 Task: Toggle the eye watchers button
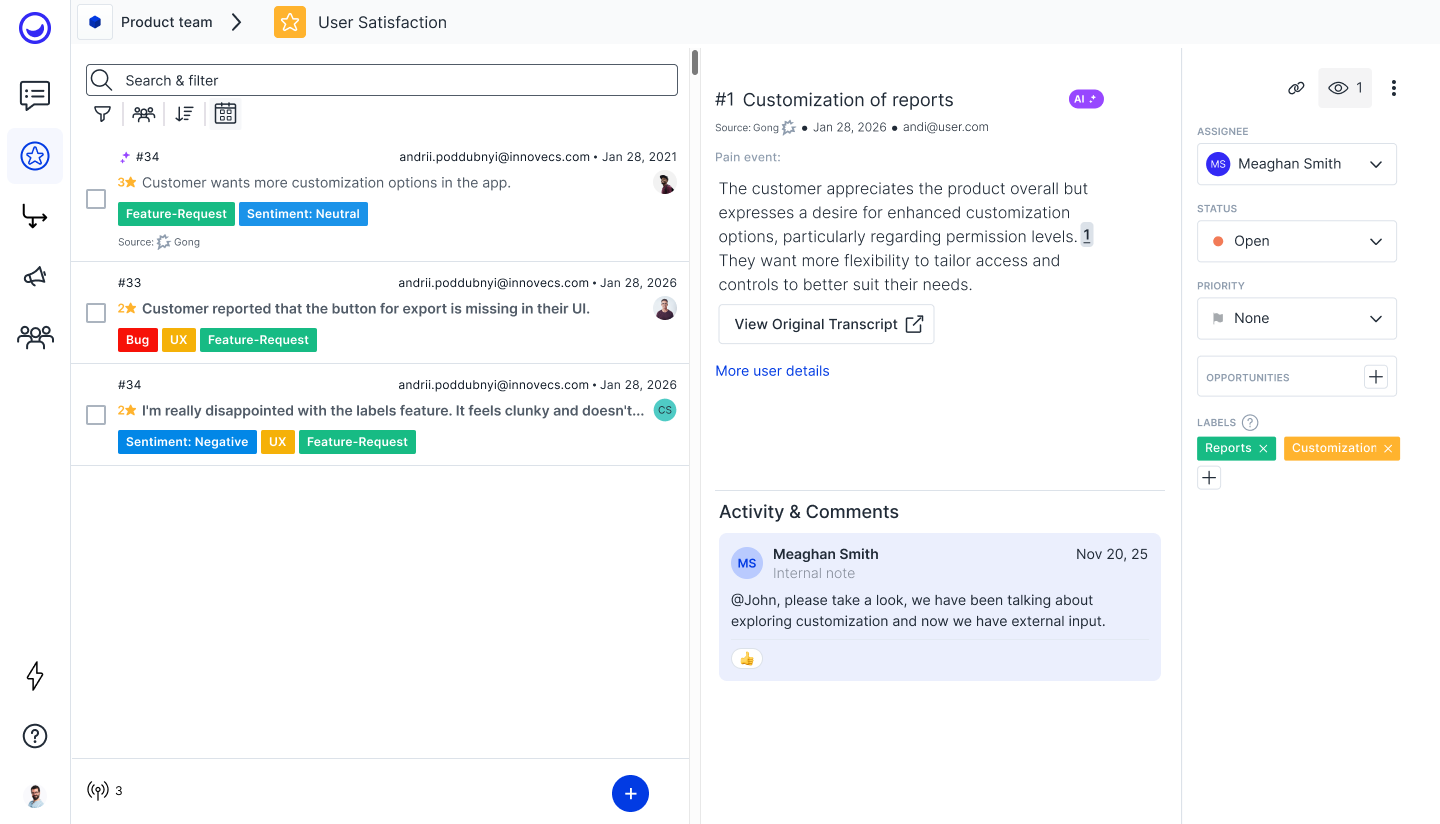click(1344, 88)
